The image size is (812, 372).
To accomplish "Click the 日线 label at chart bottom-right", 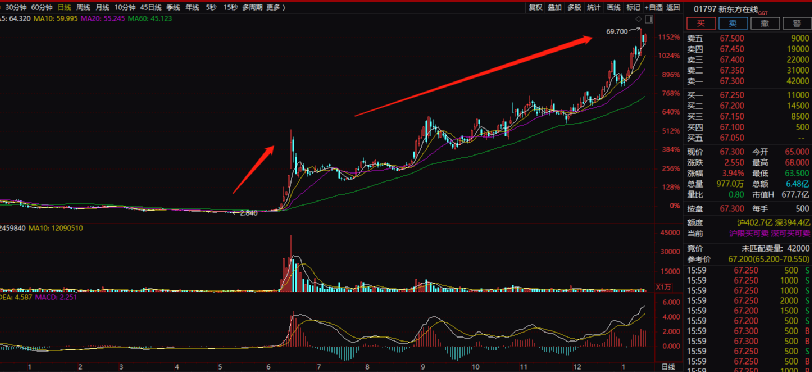I will (x=668, y=367).
